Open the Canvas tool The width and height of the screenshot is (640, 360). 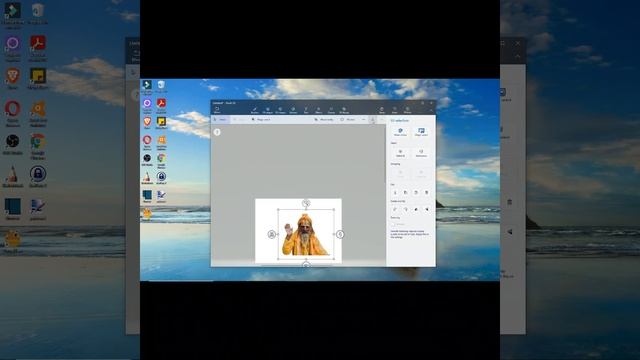[x=331, y=111]
